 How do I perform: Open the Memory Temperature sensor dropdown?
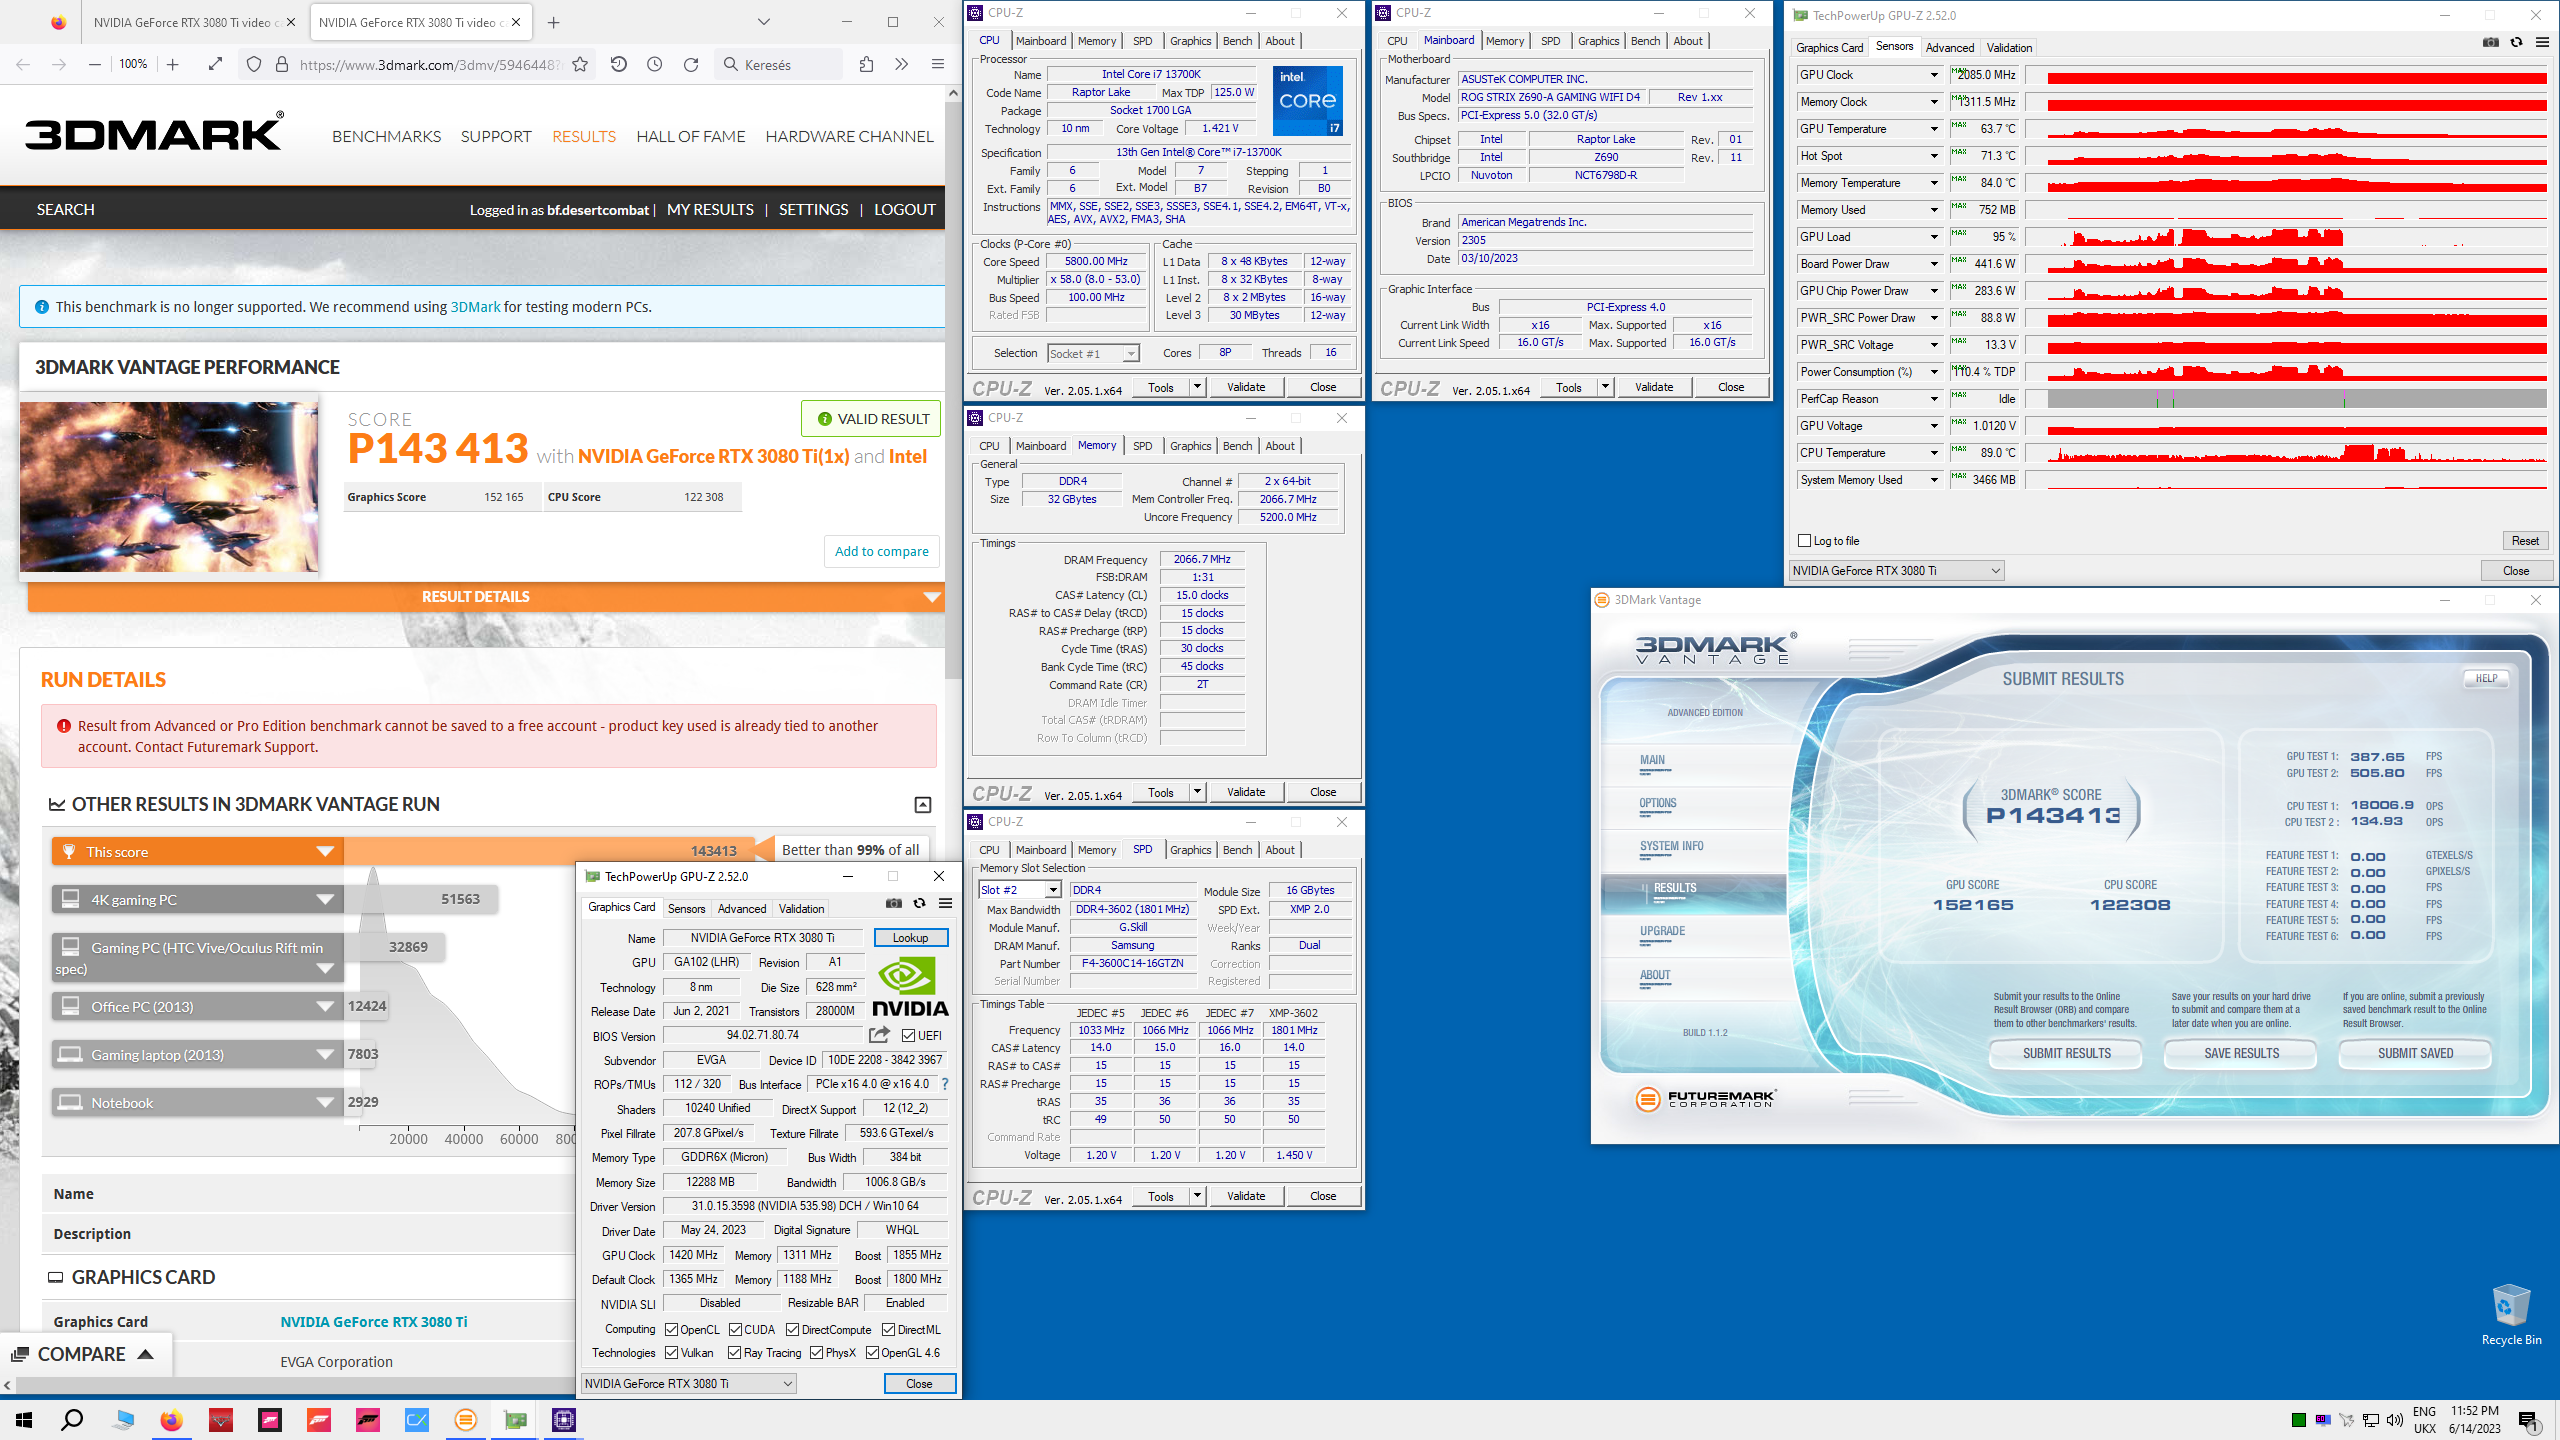1934,183
